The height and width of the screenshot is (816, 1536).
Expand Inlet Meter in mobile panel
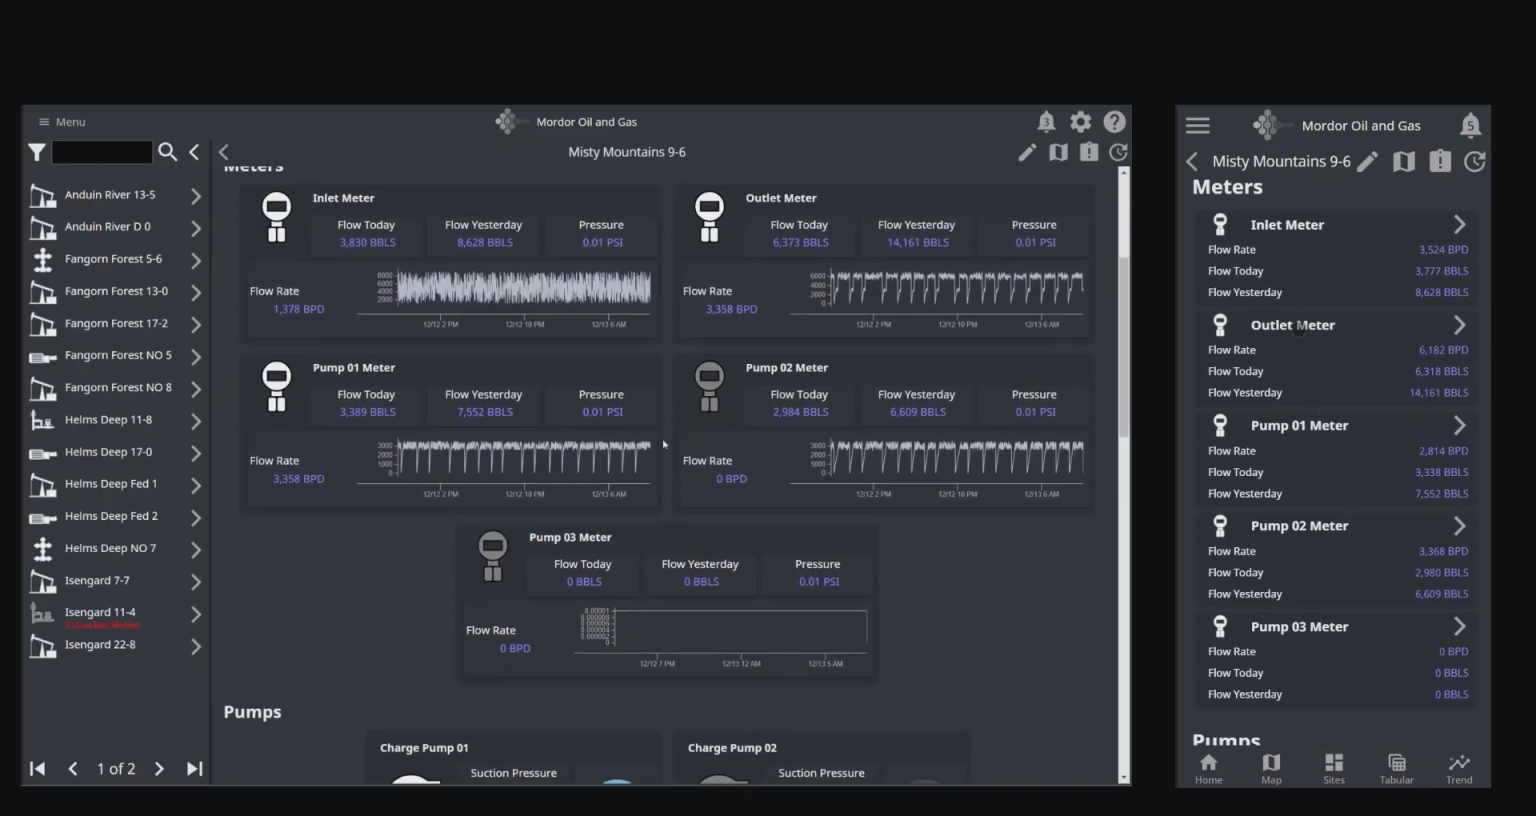(x=1459, y=225)
